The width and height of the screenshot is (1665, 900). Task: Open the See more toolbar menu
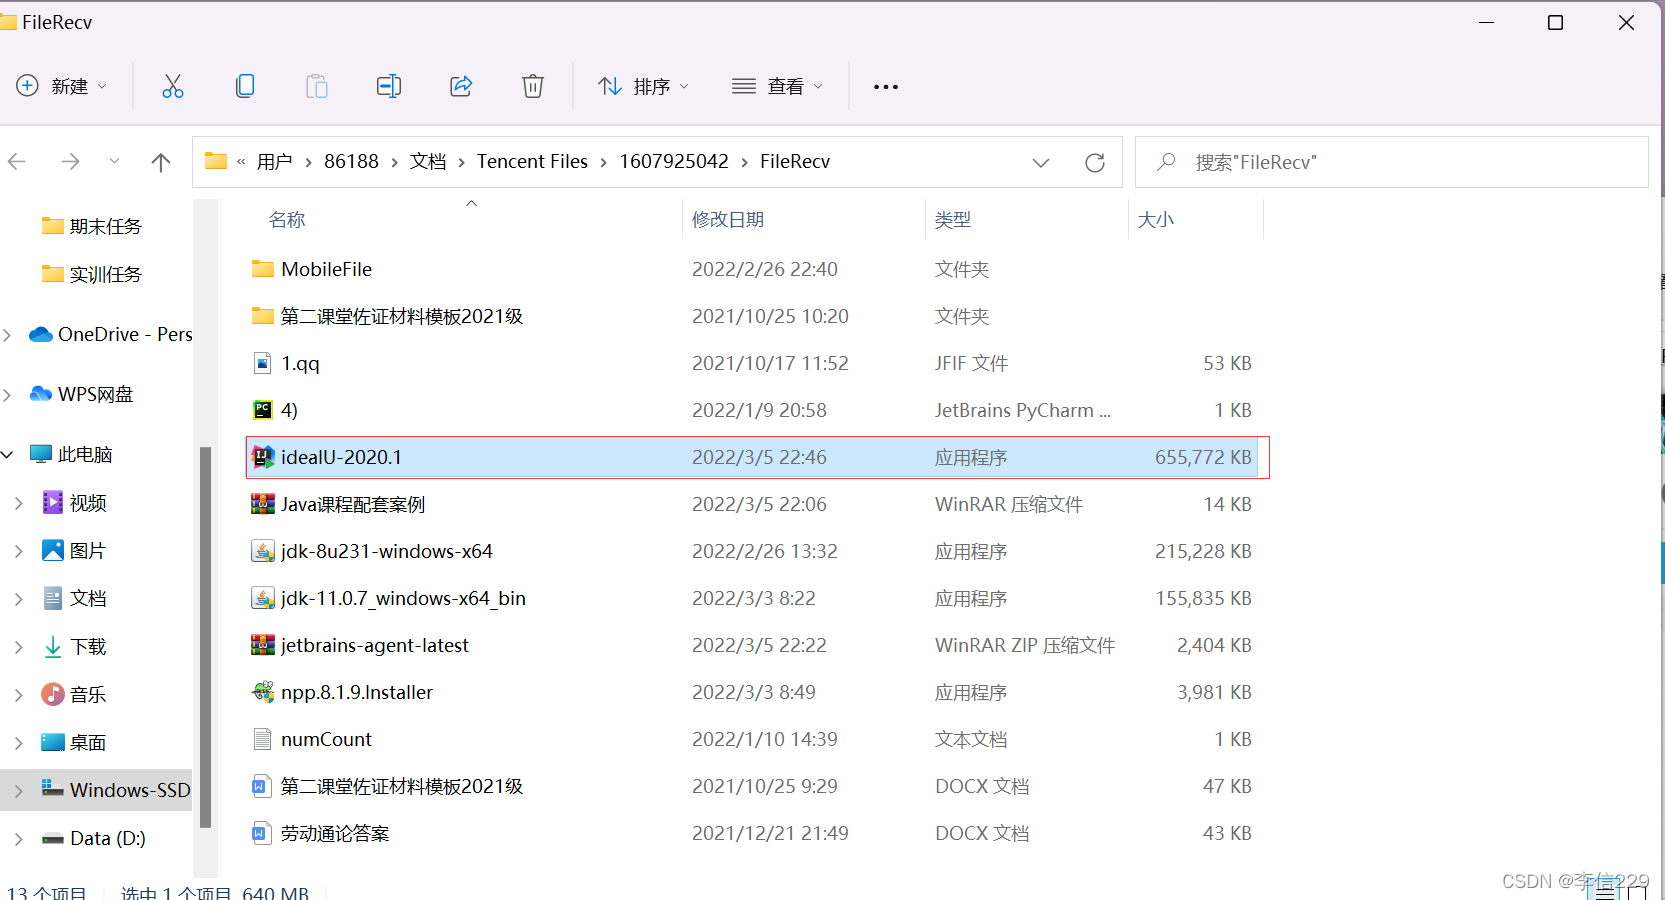click(x=884, y=86)
